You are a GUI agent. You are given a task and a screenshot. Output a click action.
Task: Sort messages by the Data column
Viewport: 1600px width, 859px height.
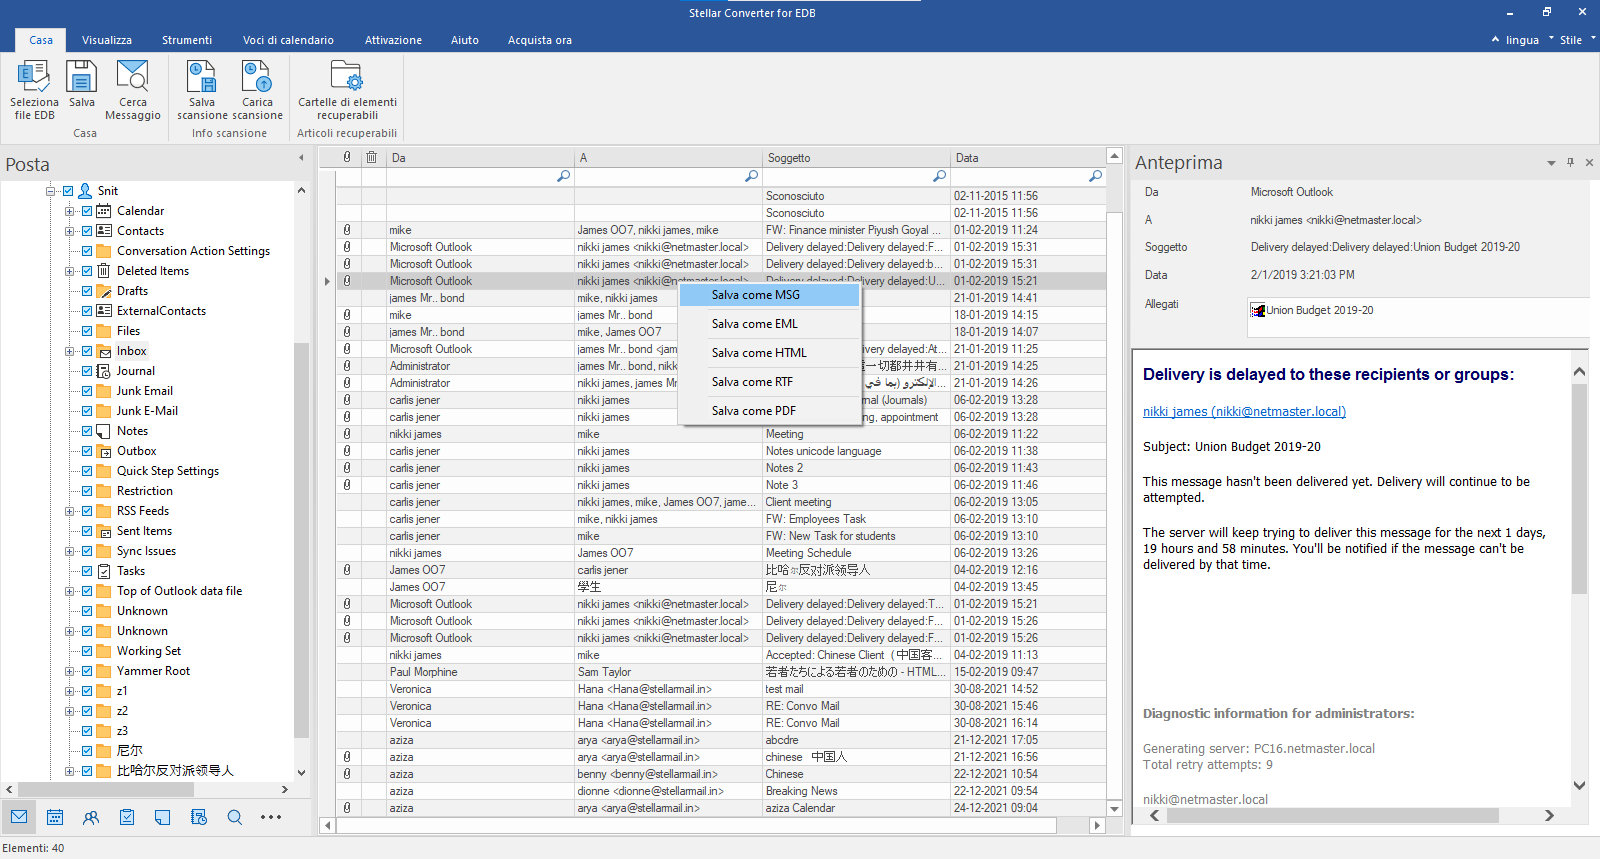(1027, 157)
